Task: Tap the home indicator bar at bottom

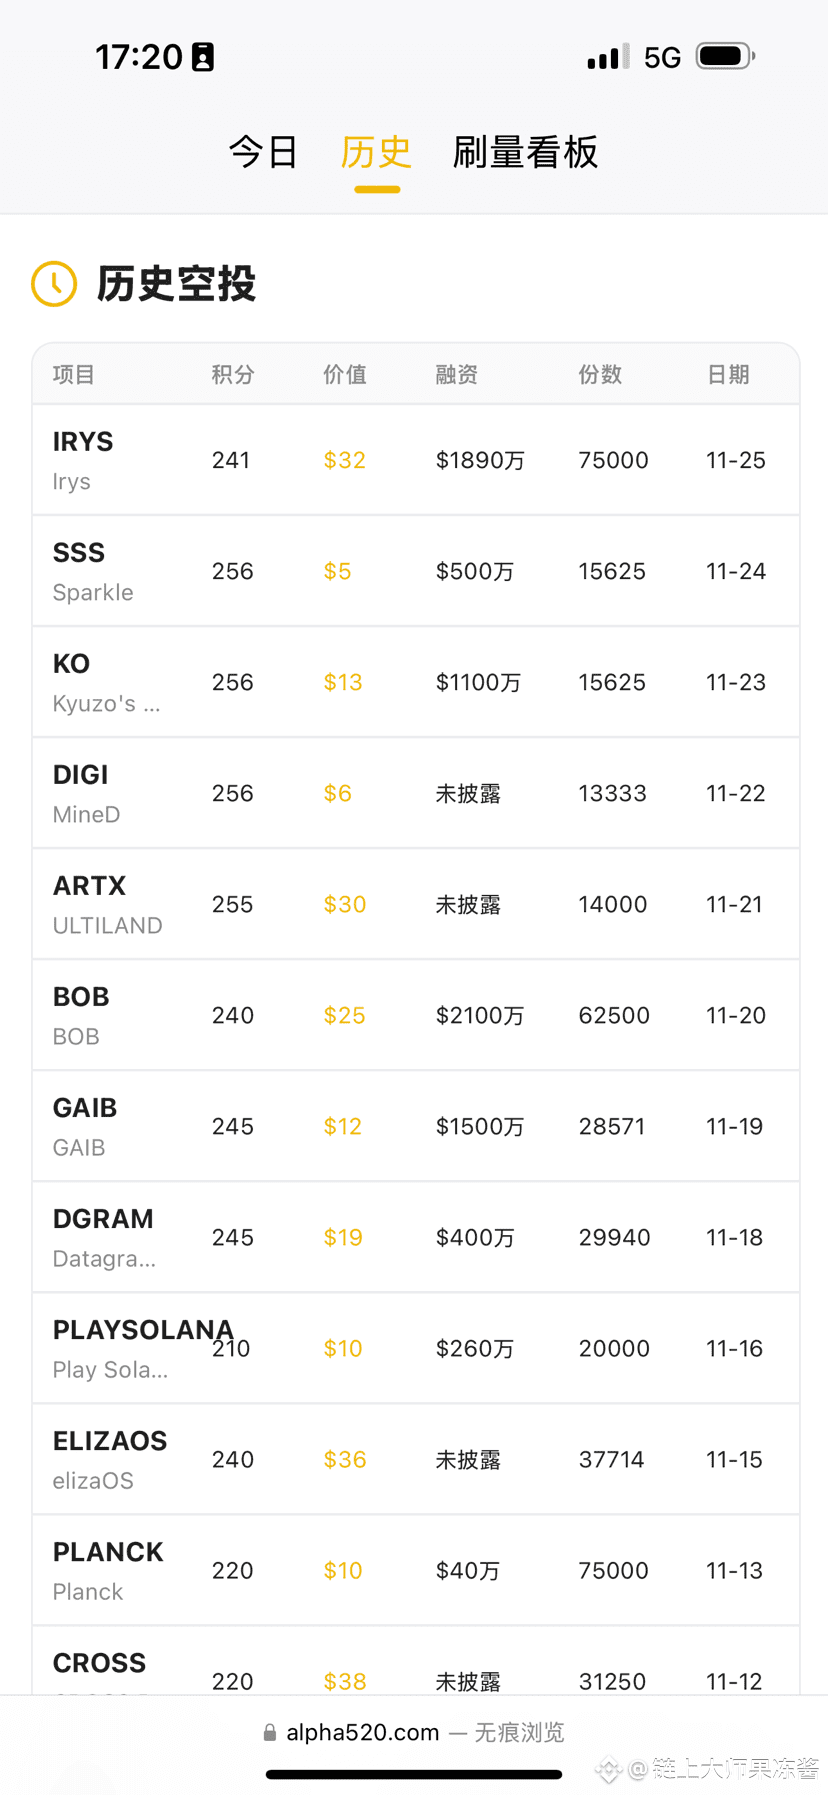Action: pyautogui.click(x=414, y=1775)
